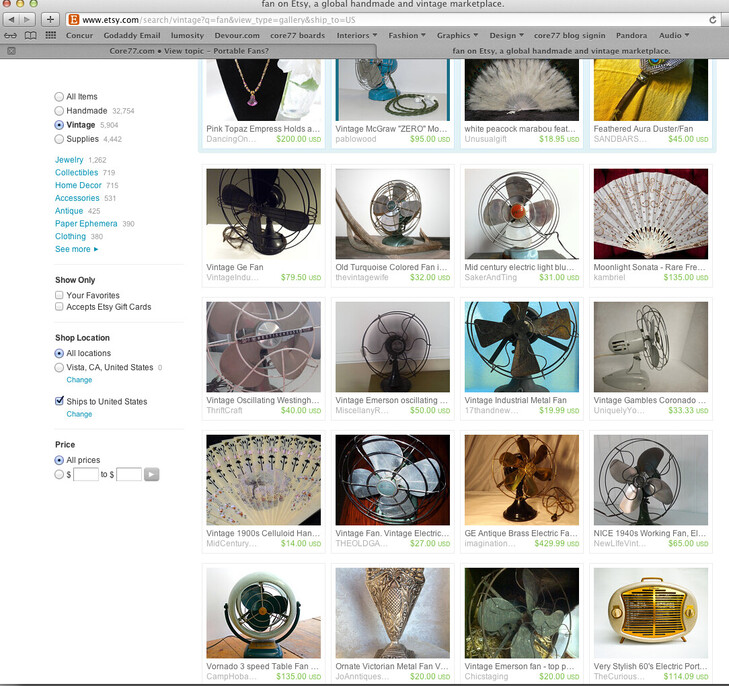This screenshot has width=729, height=686.
Task: Select the All locations radio button
Action: (x=59, y=353)
